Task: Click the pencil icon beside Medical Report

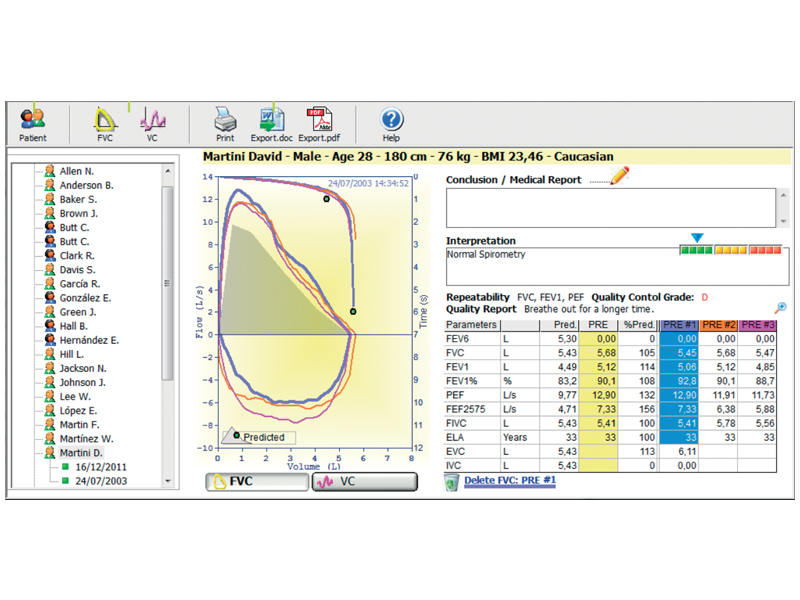Action: [x=620, y=177]
